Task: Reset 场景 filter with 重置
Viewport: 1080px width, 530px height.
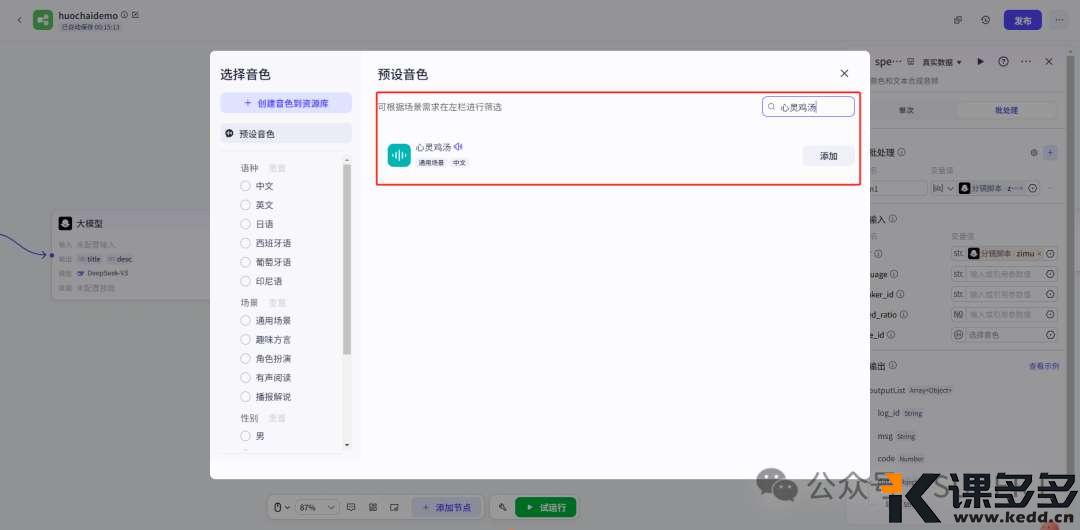Action: pyautogui.click(x=277, y=302)
